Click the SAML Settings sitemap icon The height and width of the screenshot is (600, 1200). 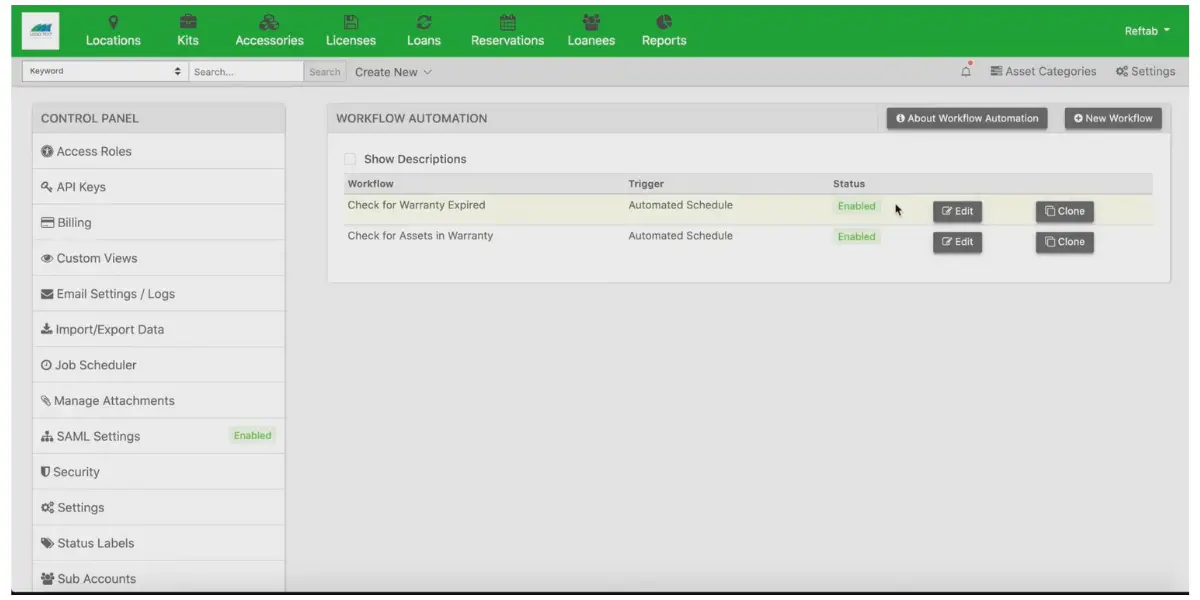coord(47,437)
